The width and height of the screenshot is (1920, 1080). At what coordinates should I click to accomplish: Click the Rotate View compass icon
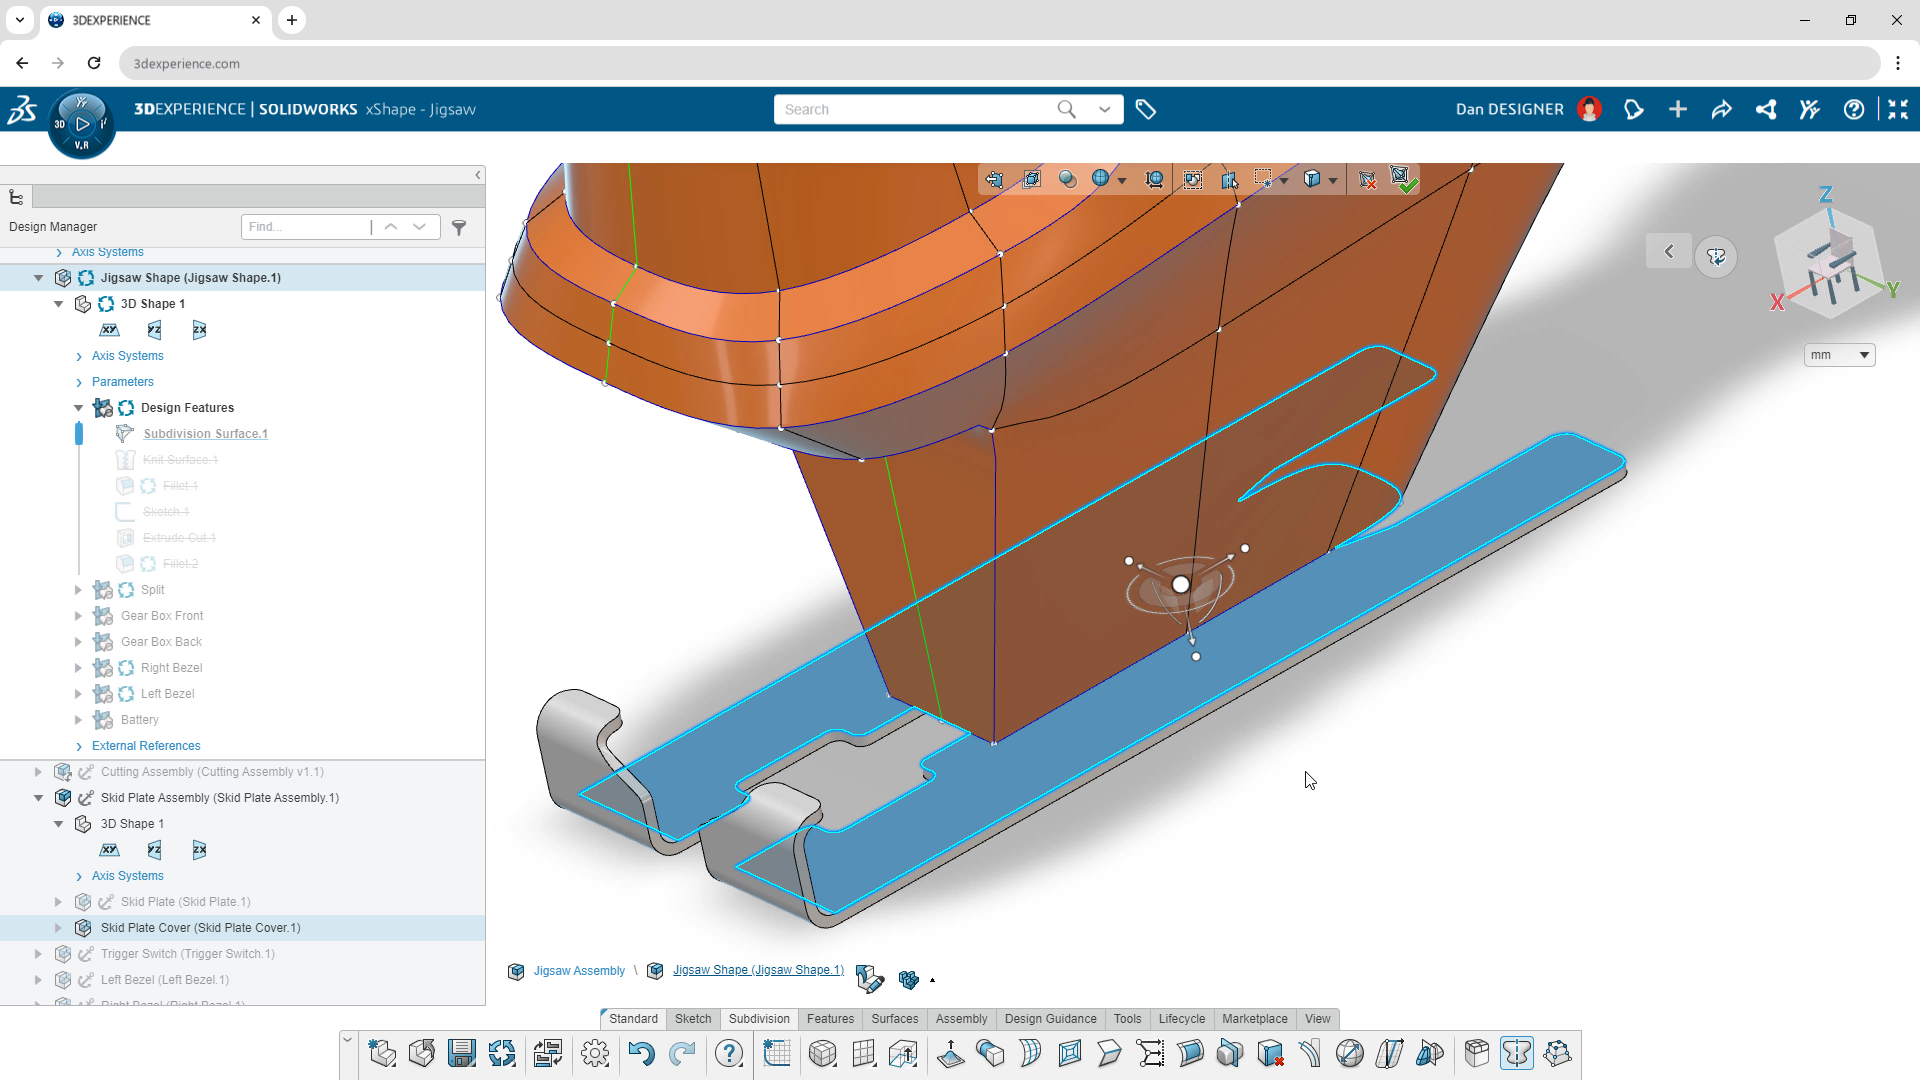(1716, 256)
